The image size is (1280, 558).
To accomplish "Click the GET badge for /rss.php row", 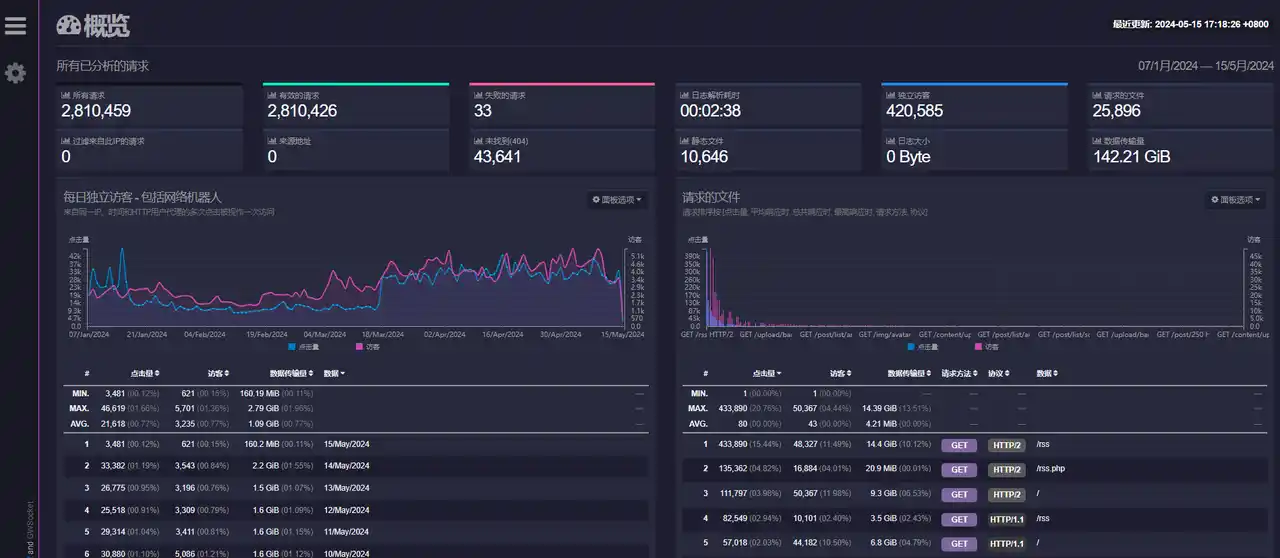I will 958,469.
